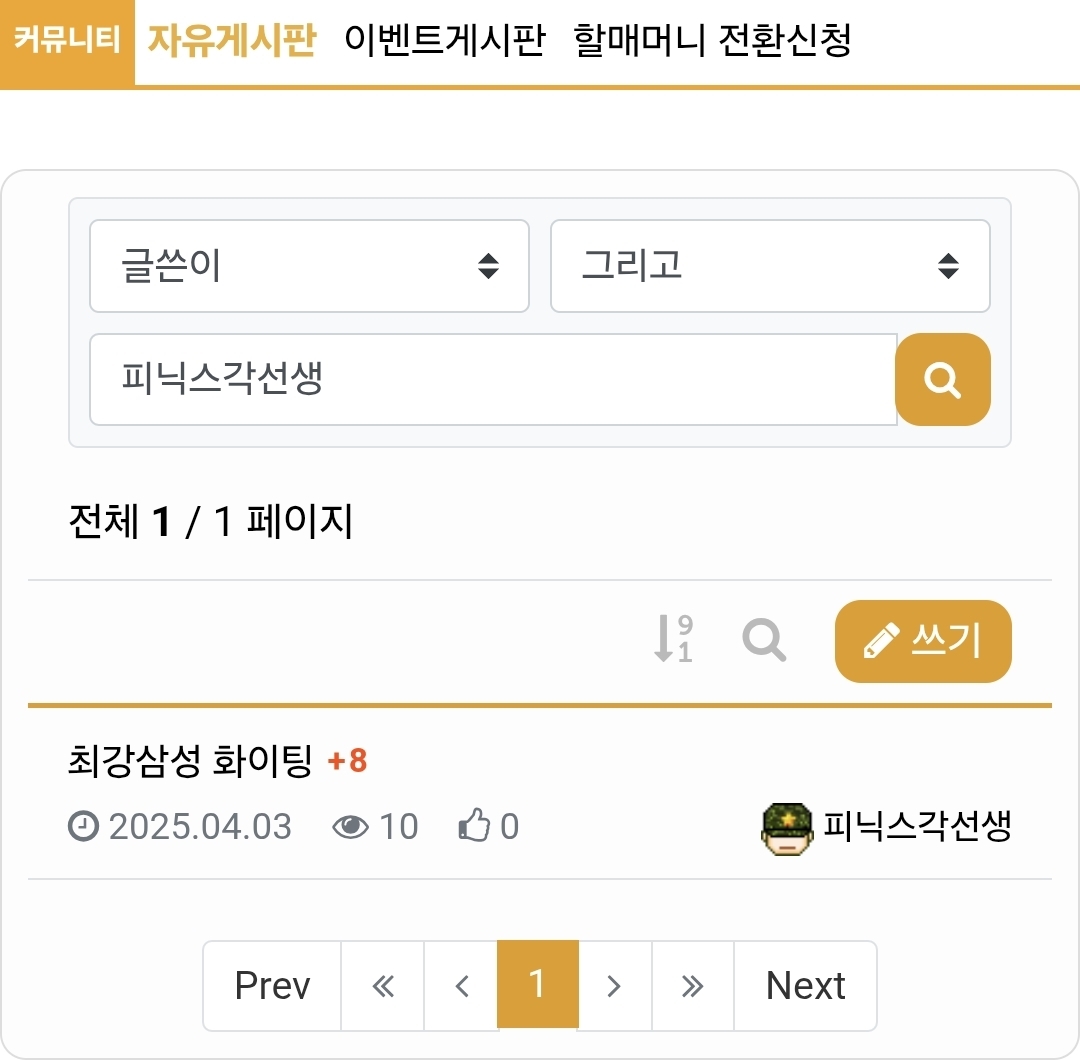Screen dimensions: 1080x1060
Task: Open the 글쓴이 search field dropdown
Action: (x=309, y=266)
